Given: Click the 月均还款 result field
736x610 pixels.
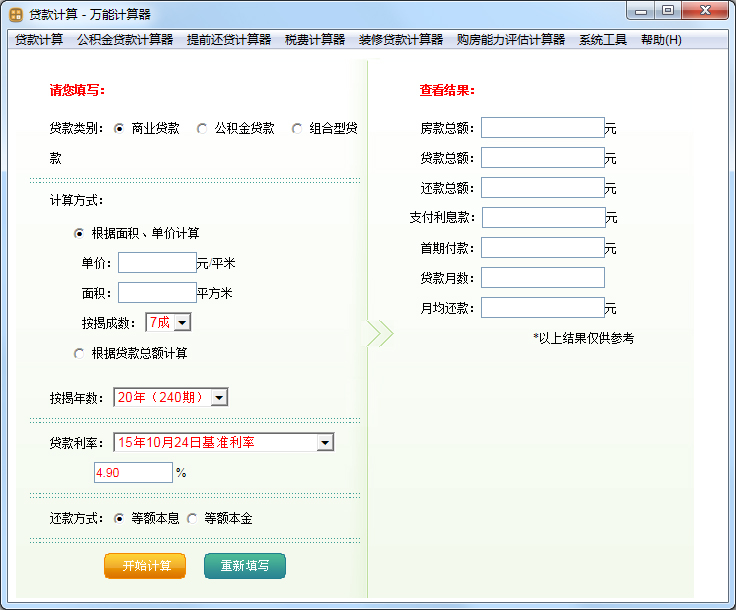Looking at the screenshot, I should [543, 308].
